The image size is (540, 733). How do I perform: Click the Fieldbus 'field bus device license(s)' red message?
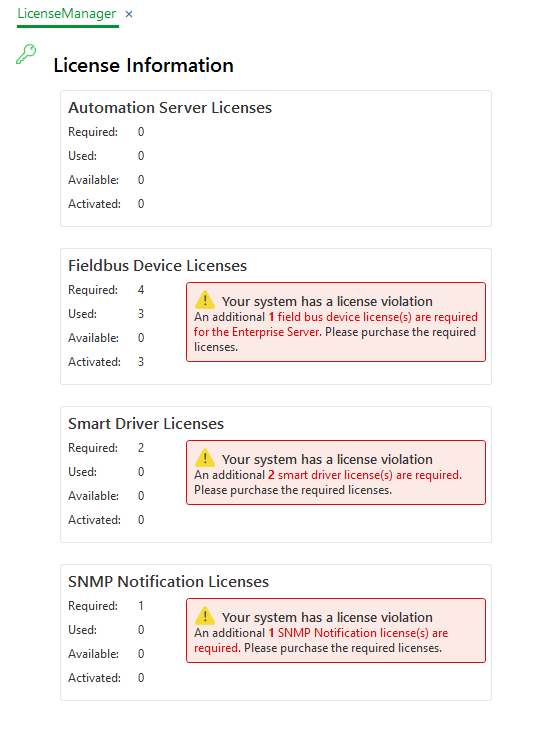point(336,324)
